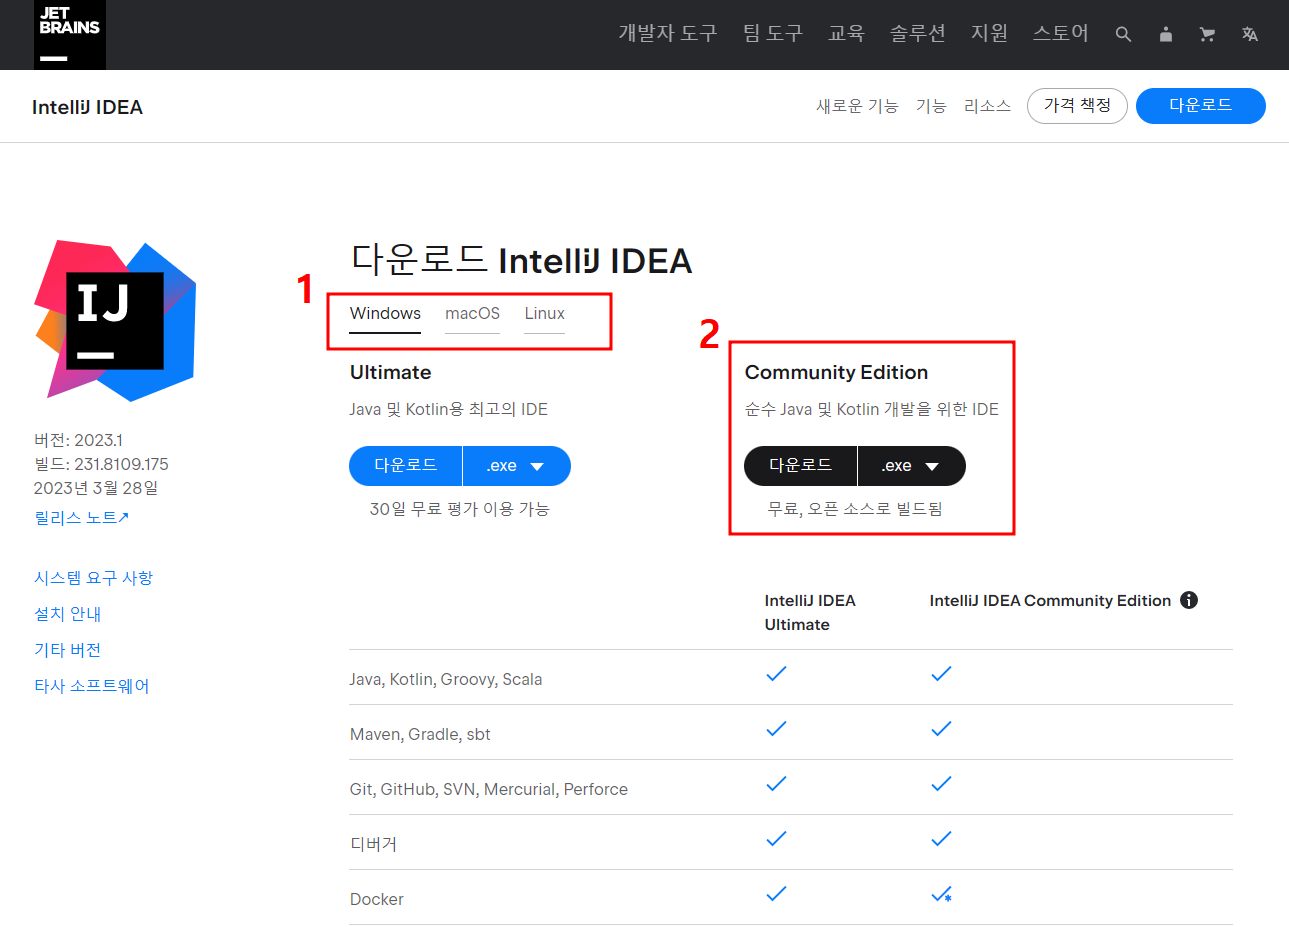Viewport: 1289px width, 927px height.
Task: Click the Git, GitHub, SVN row text
Action: 489,789
